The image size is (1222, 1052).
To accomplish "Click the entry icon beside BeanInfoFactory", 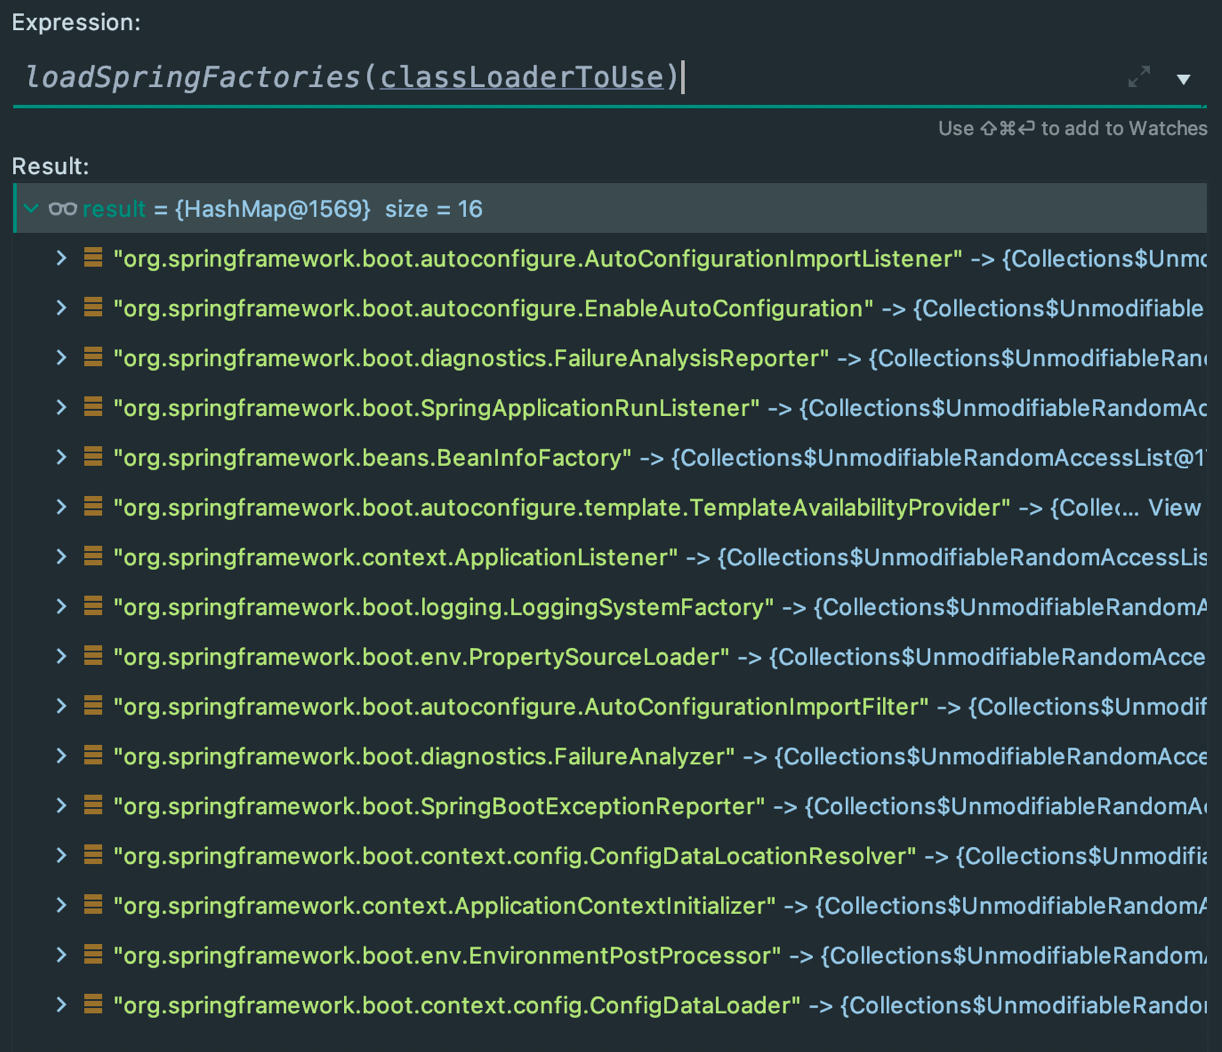I will tap(93, 457).
